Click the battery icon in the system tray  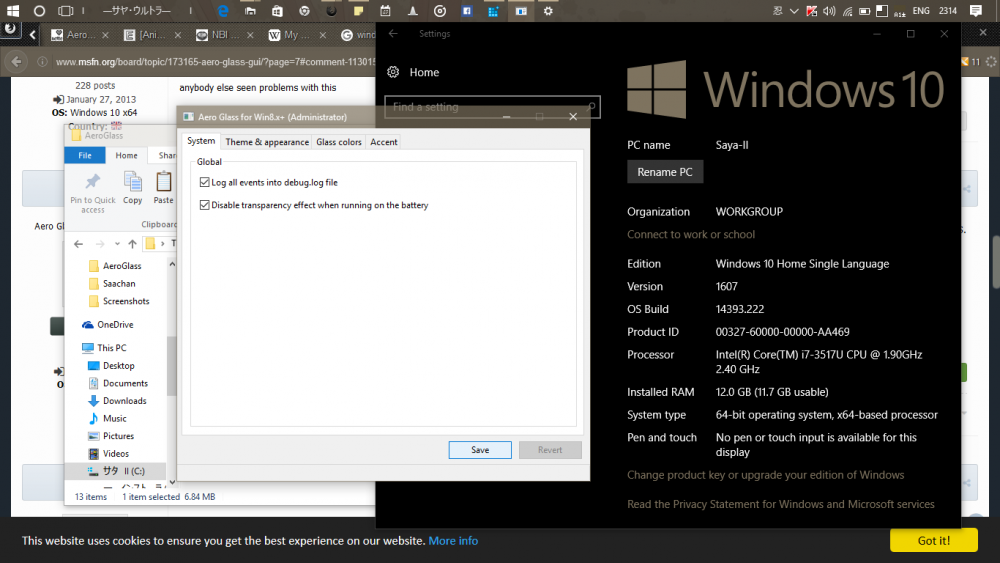tap(865, 11)
